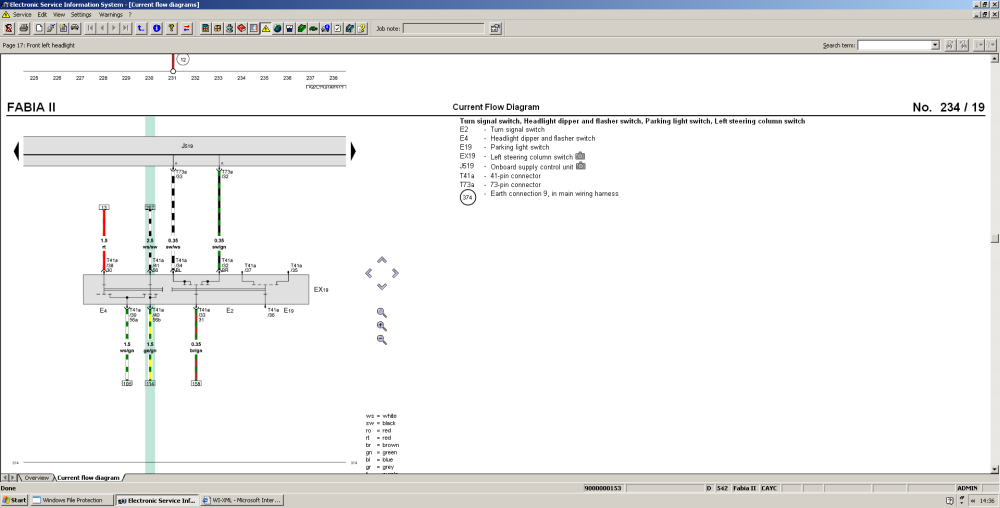Open camera icon beside Onboard supply control unit
This screenshot has width=1000, height=508.
click(580, 166)
